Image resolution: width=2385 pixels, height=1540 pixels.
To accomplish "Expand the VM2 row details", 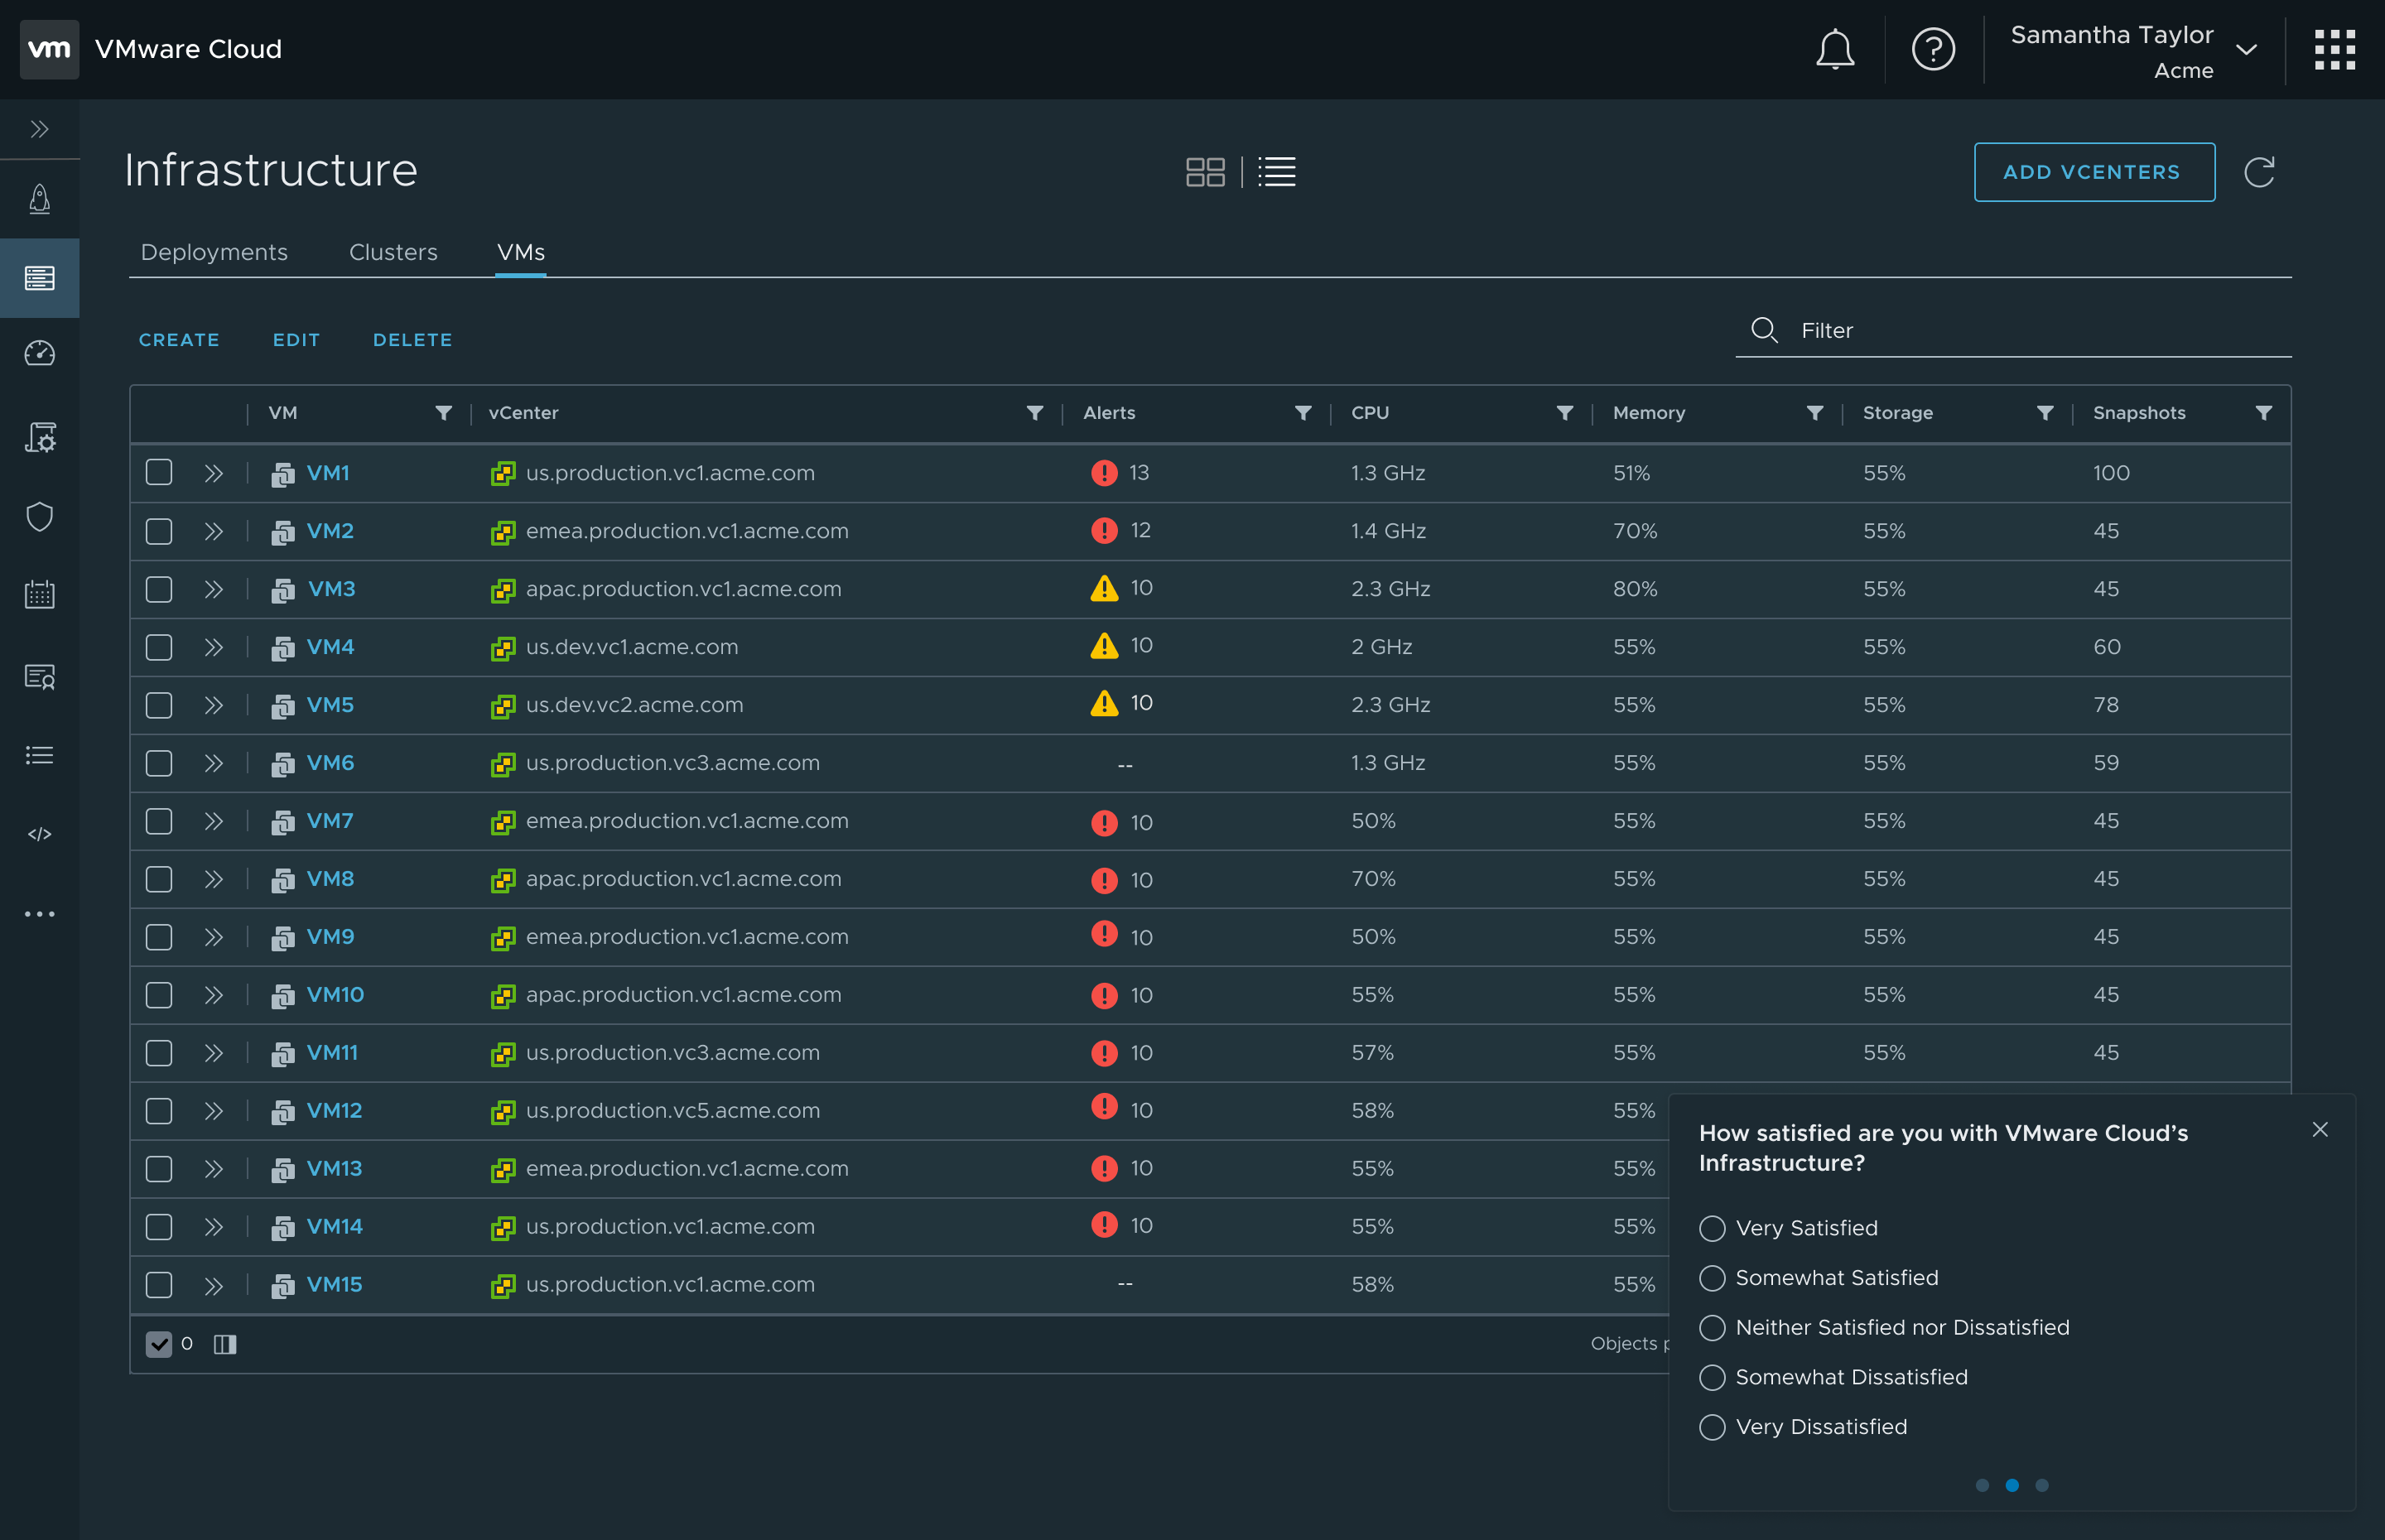I will pyautogui.click(x=213, y=531).
